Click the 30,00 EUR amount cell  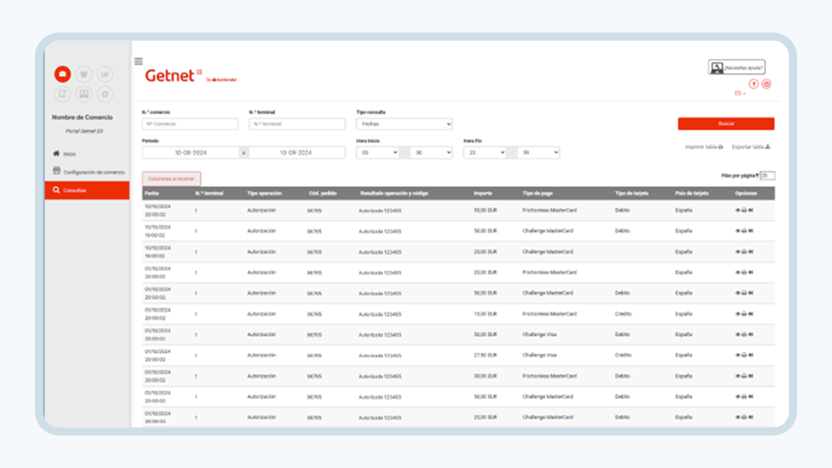[486, 376]
